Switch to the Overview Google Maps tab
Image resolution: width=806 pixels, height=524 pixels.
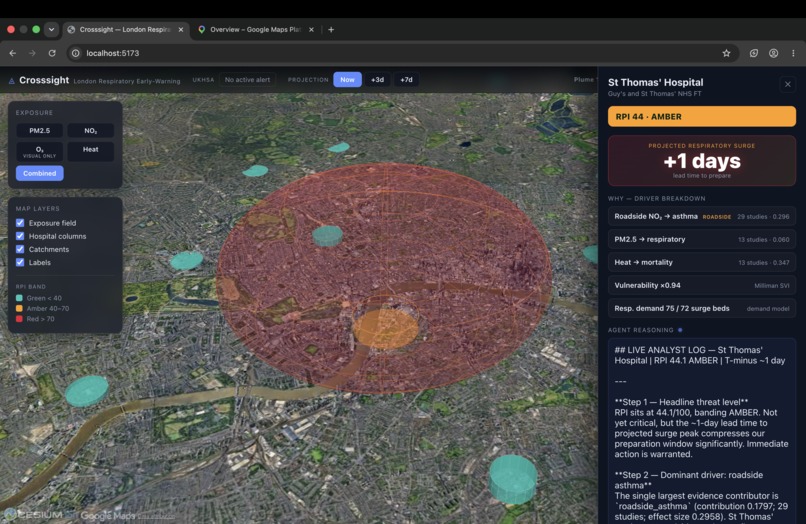256,30
